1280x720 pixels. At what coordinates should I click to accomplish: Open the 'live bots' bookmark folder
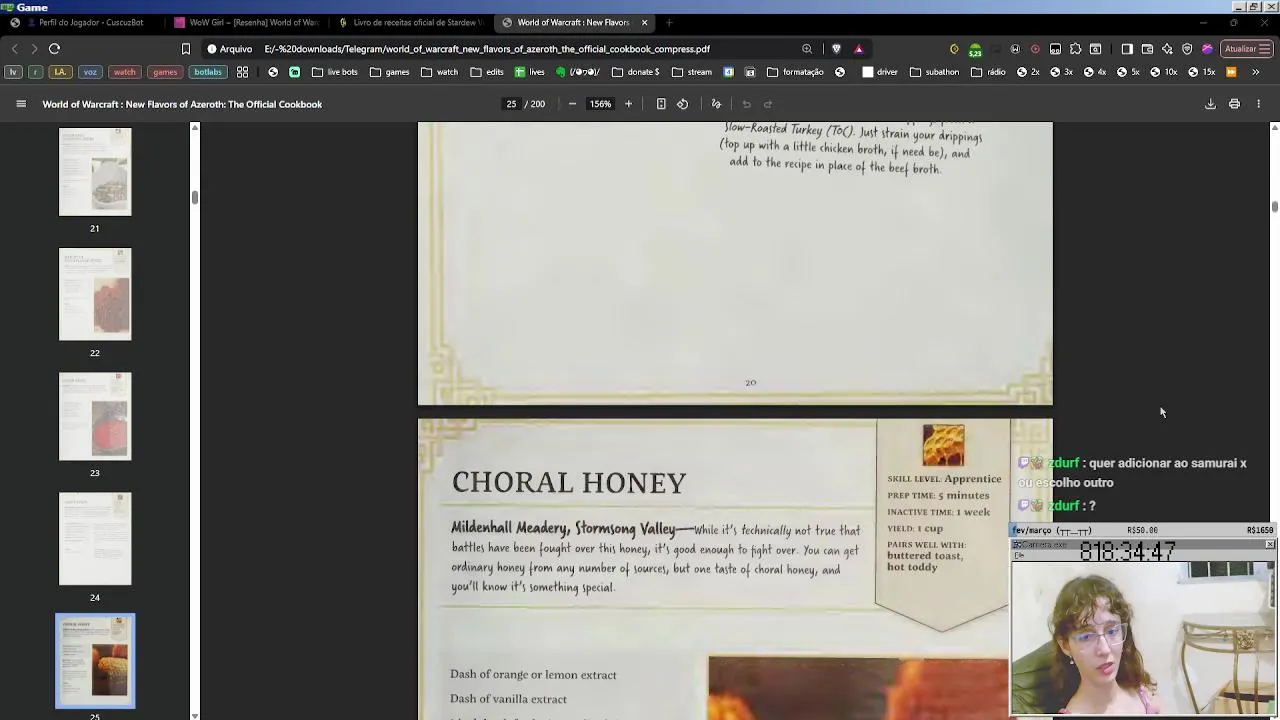335,72
